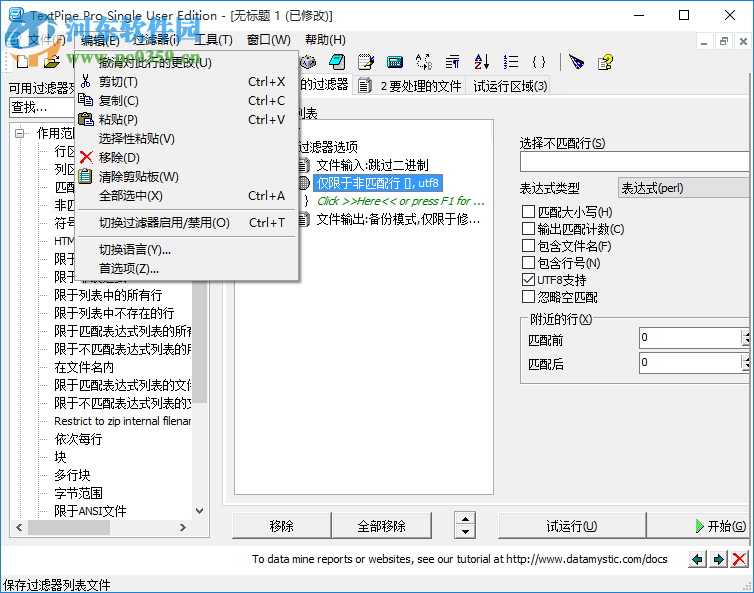Click the curly braces toolbar icon
This screenshot has width=754, height=593.
(x=539, y=62)
